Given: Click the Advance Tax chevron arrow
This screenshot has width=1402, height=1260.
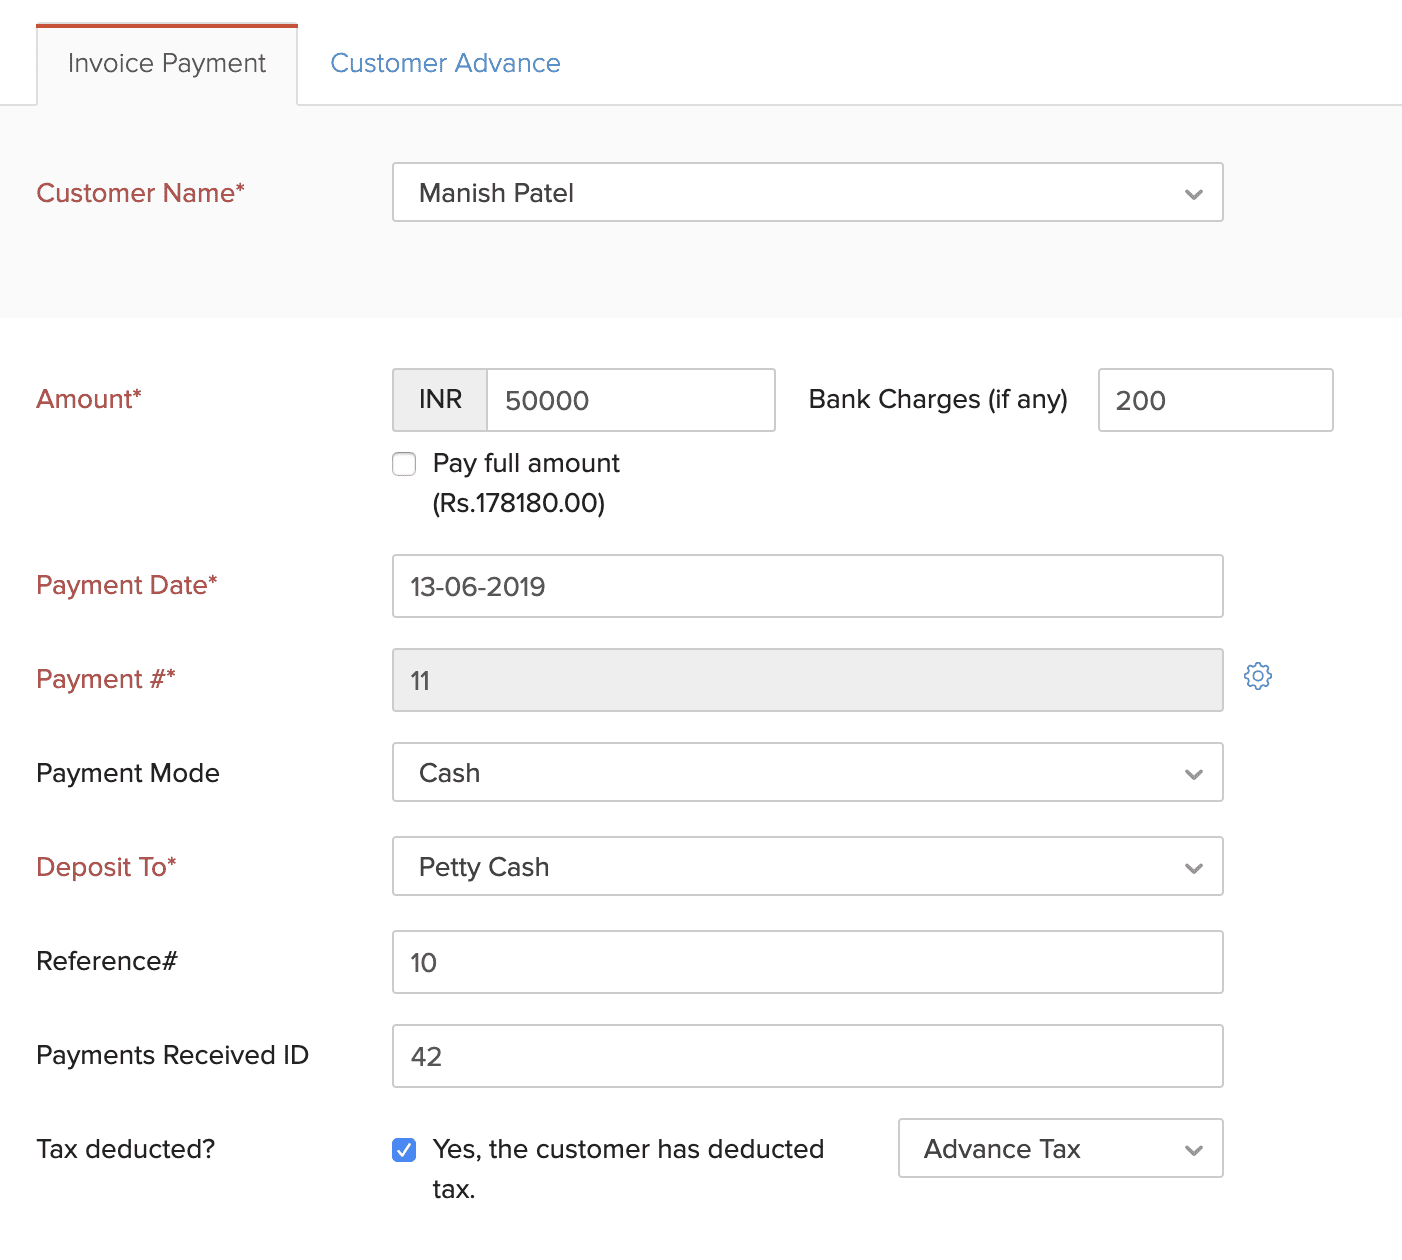Looking at the screenshot, I should pyautogui.click(x=1193, y=1150).
